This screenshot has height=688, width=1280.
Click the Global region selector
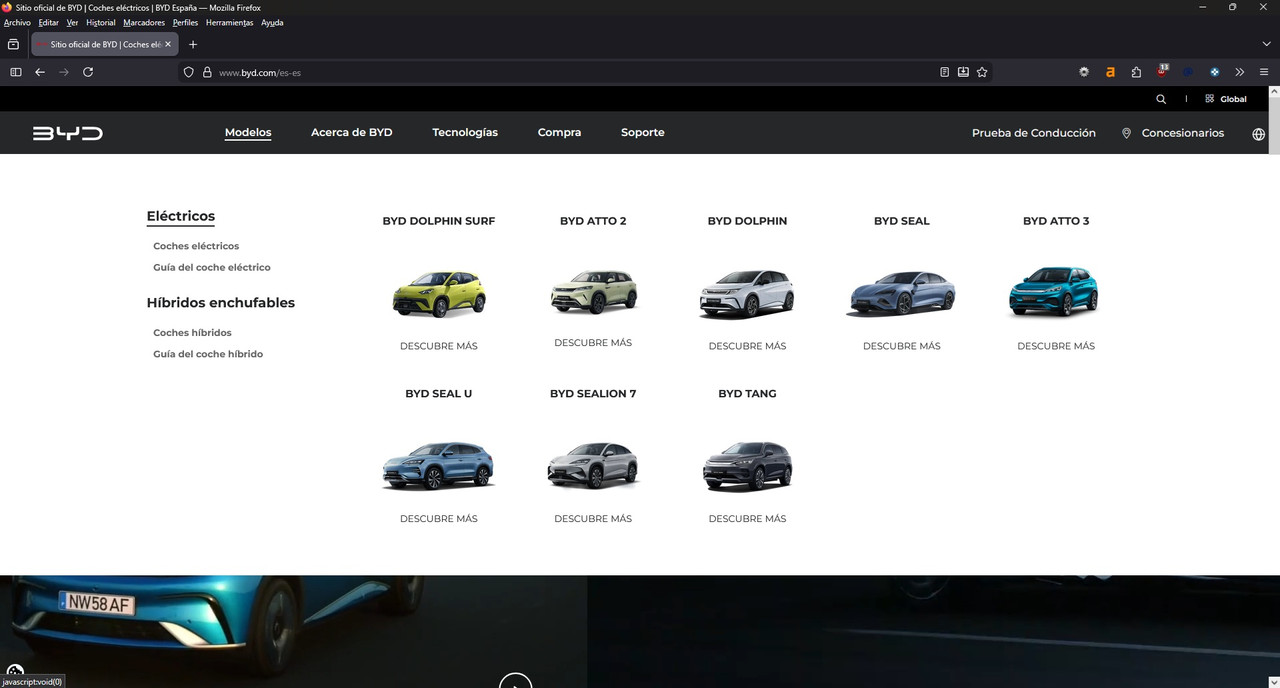click(1226, 99)
